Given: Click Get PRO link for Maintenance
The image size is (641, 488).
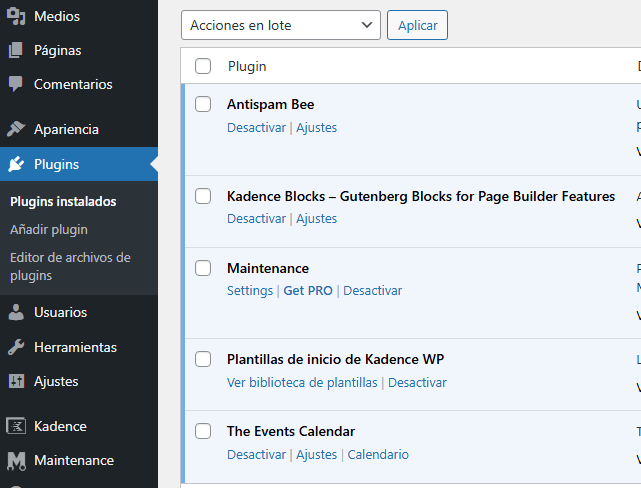Looking at the screenshot, I should 307,291.
